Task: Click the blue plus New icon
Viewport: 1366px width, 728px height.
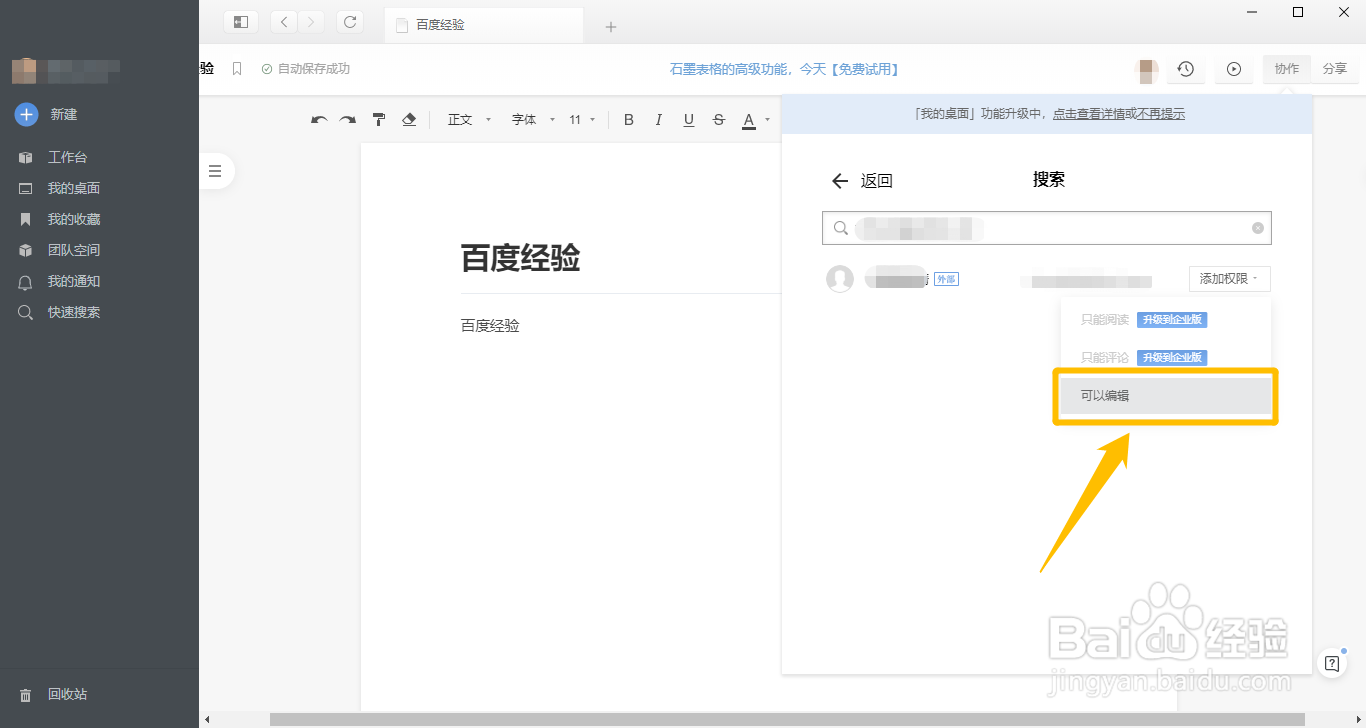Action: tap(26, 114)
